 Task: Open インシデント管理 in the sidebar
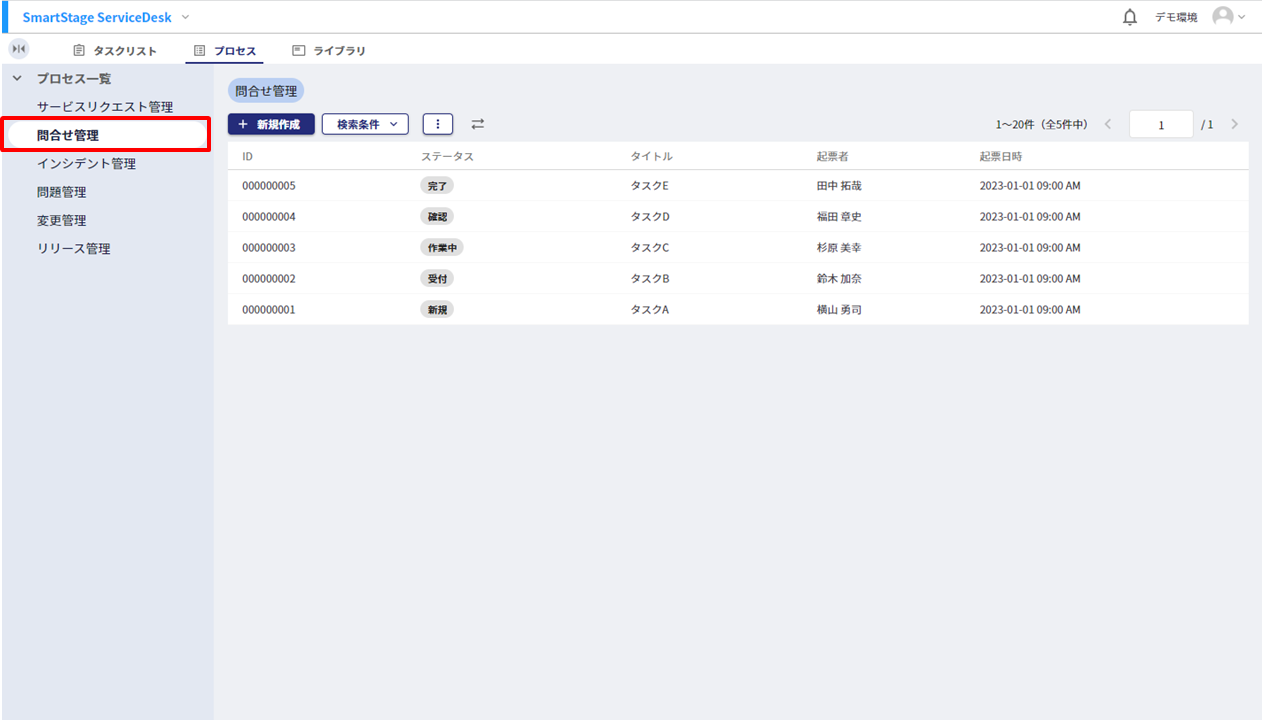86,164
